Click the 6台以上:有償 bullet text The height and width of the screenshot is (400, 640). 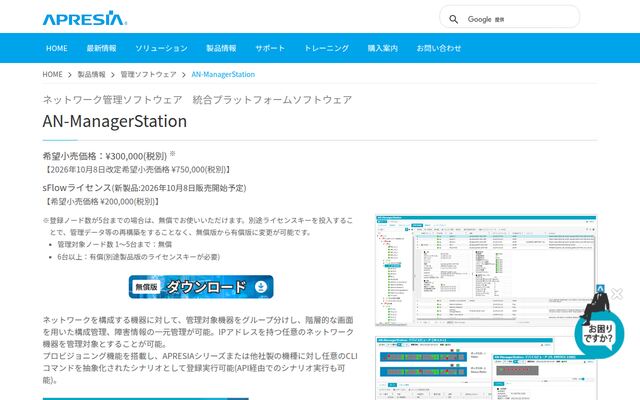[139, 257]
